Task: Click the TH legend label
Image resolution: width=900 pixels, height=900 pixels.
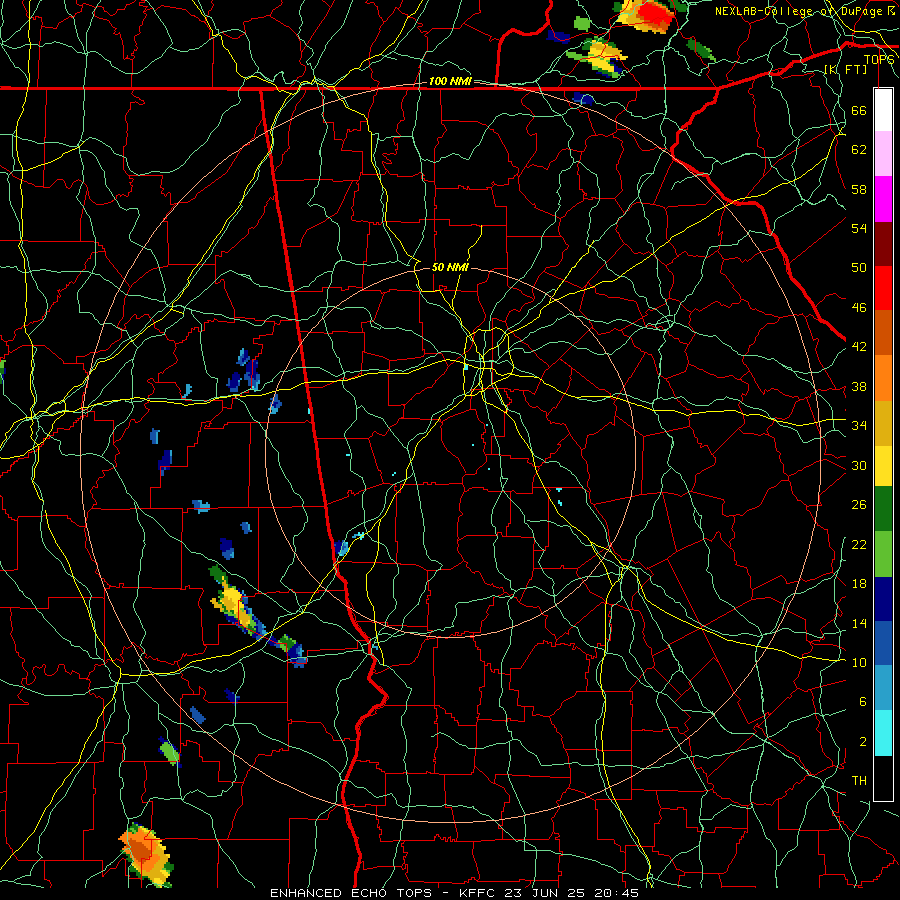Action: [x=859, y=781]
